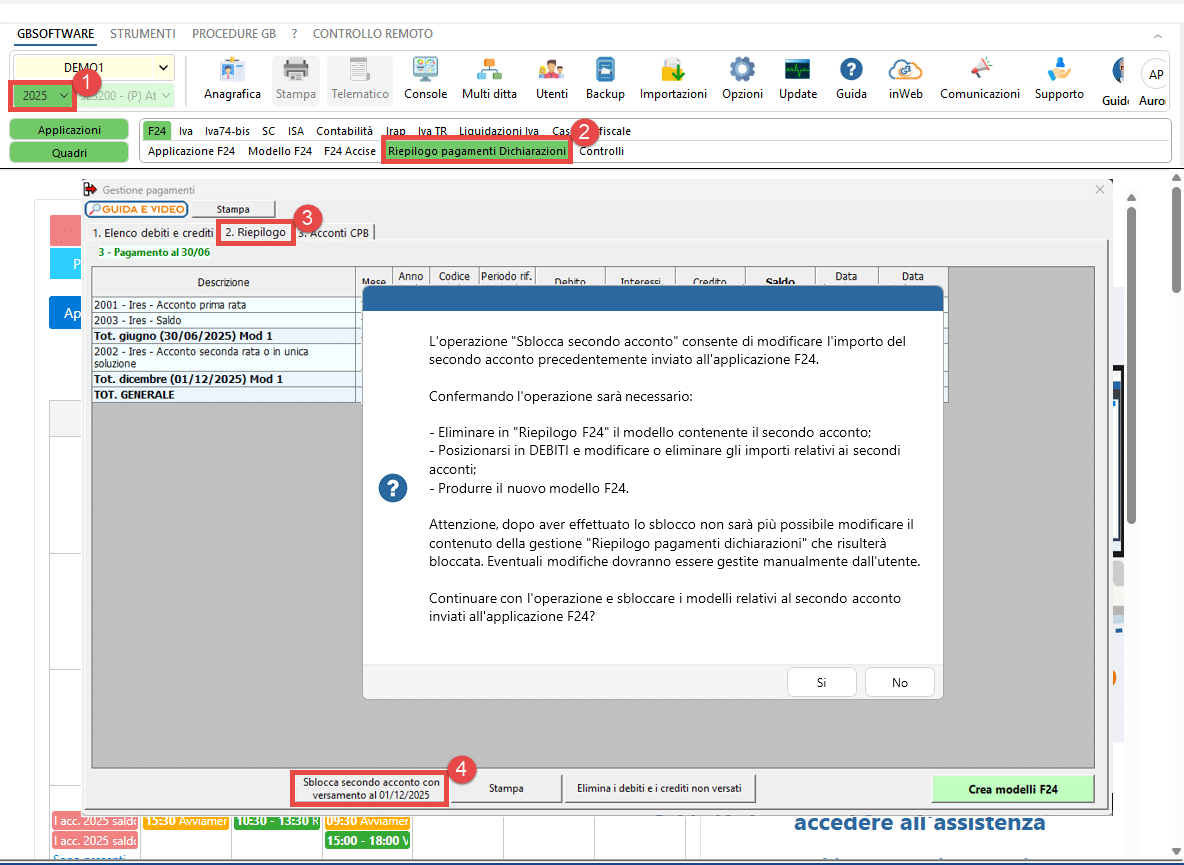
Task: Click the Crea modelli F24 button
Action: [1012, 789]
